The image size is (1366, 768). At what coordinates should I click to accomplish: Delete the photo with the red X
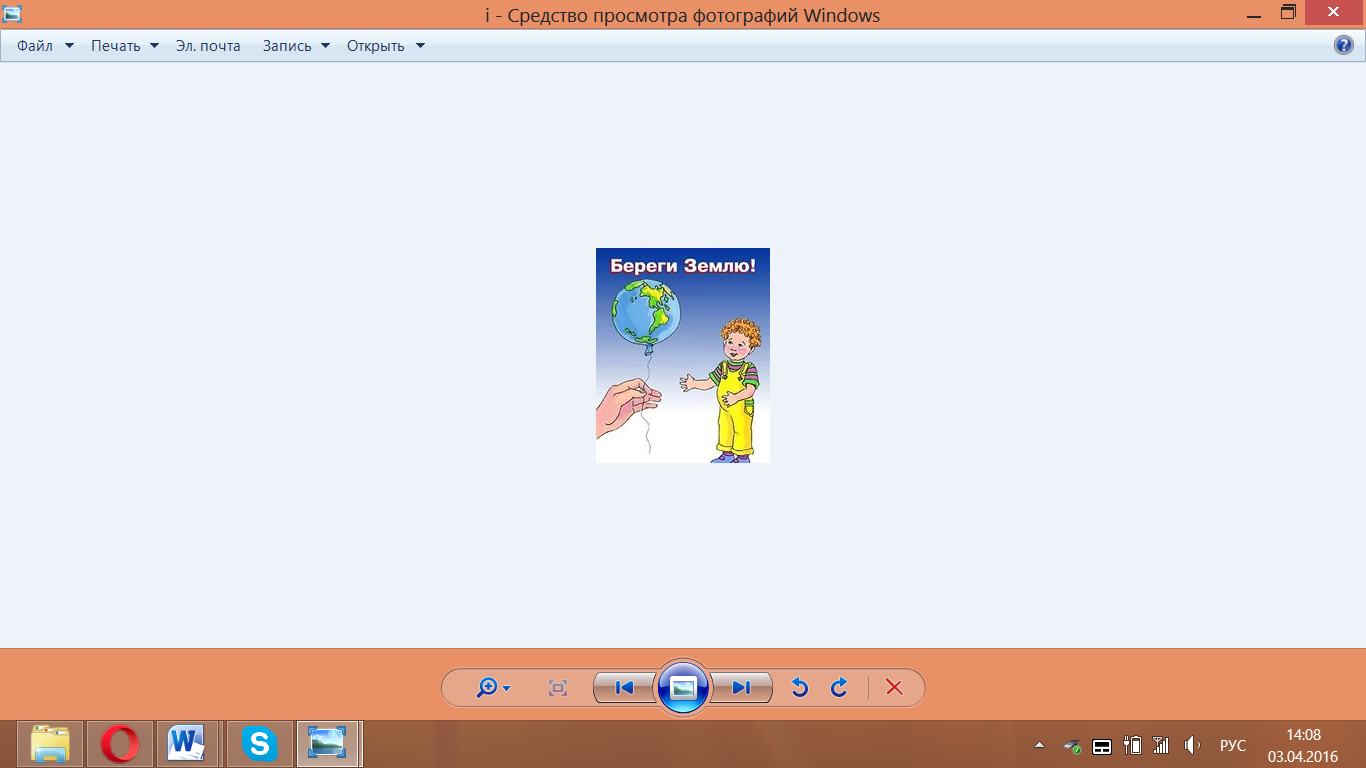click(x=895, y=688)
